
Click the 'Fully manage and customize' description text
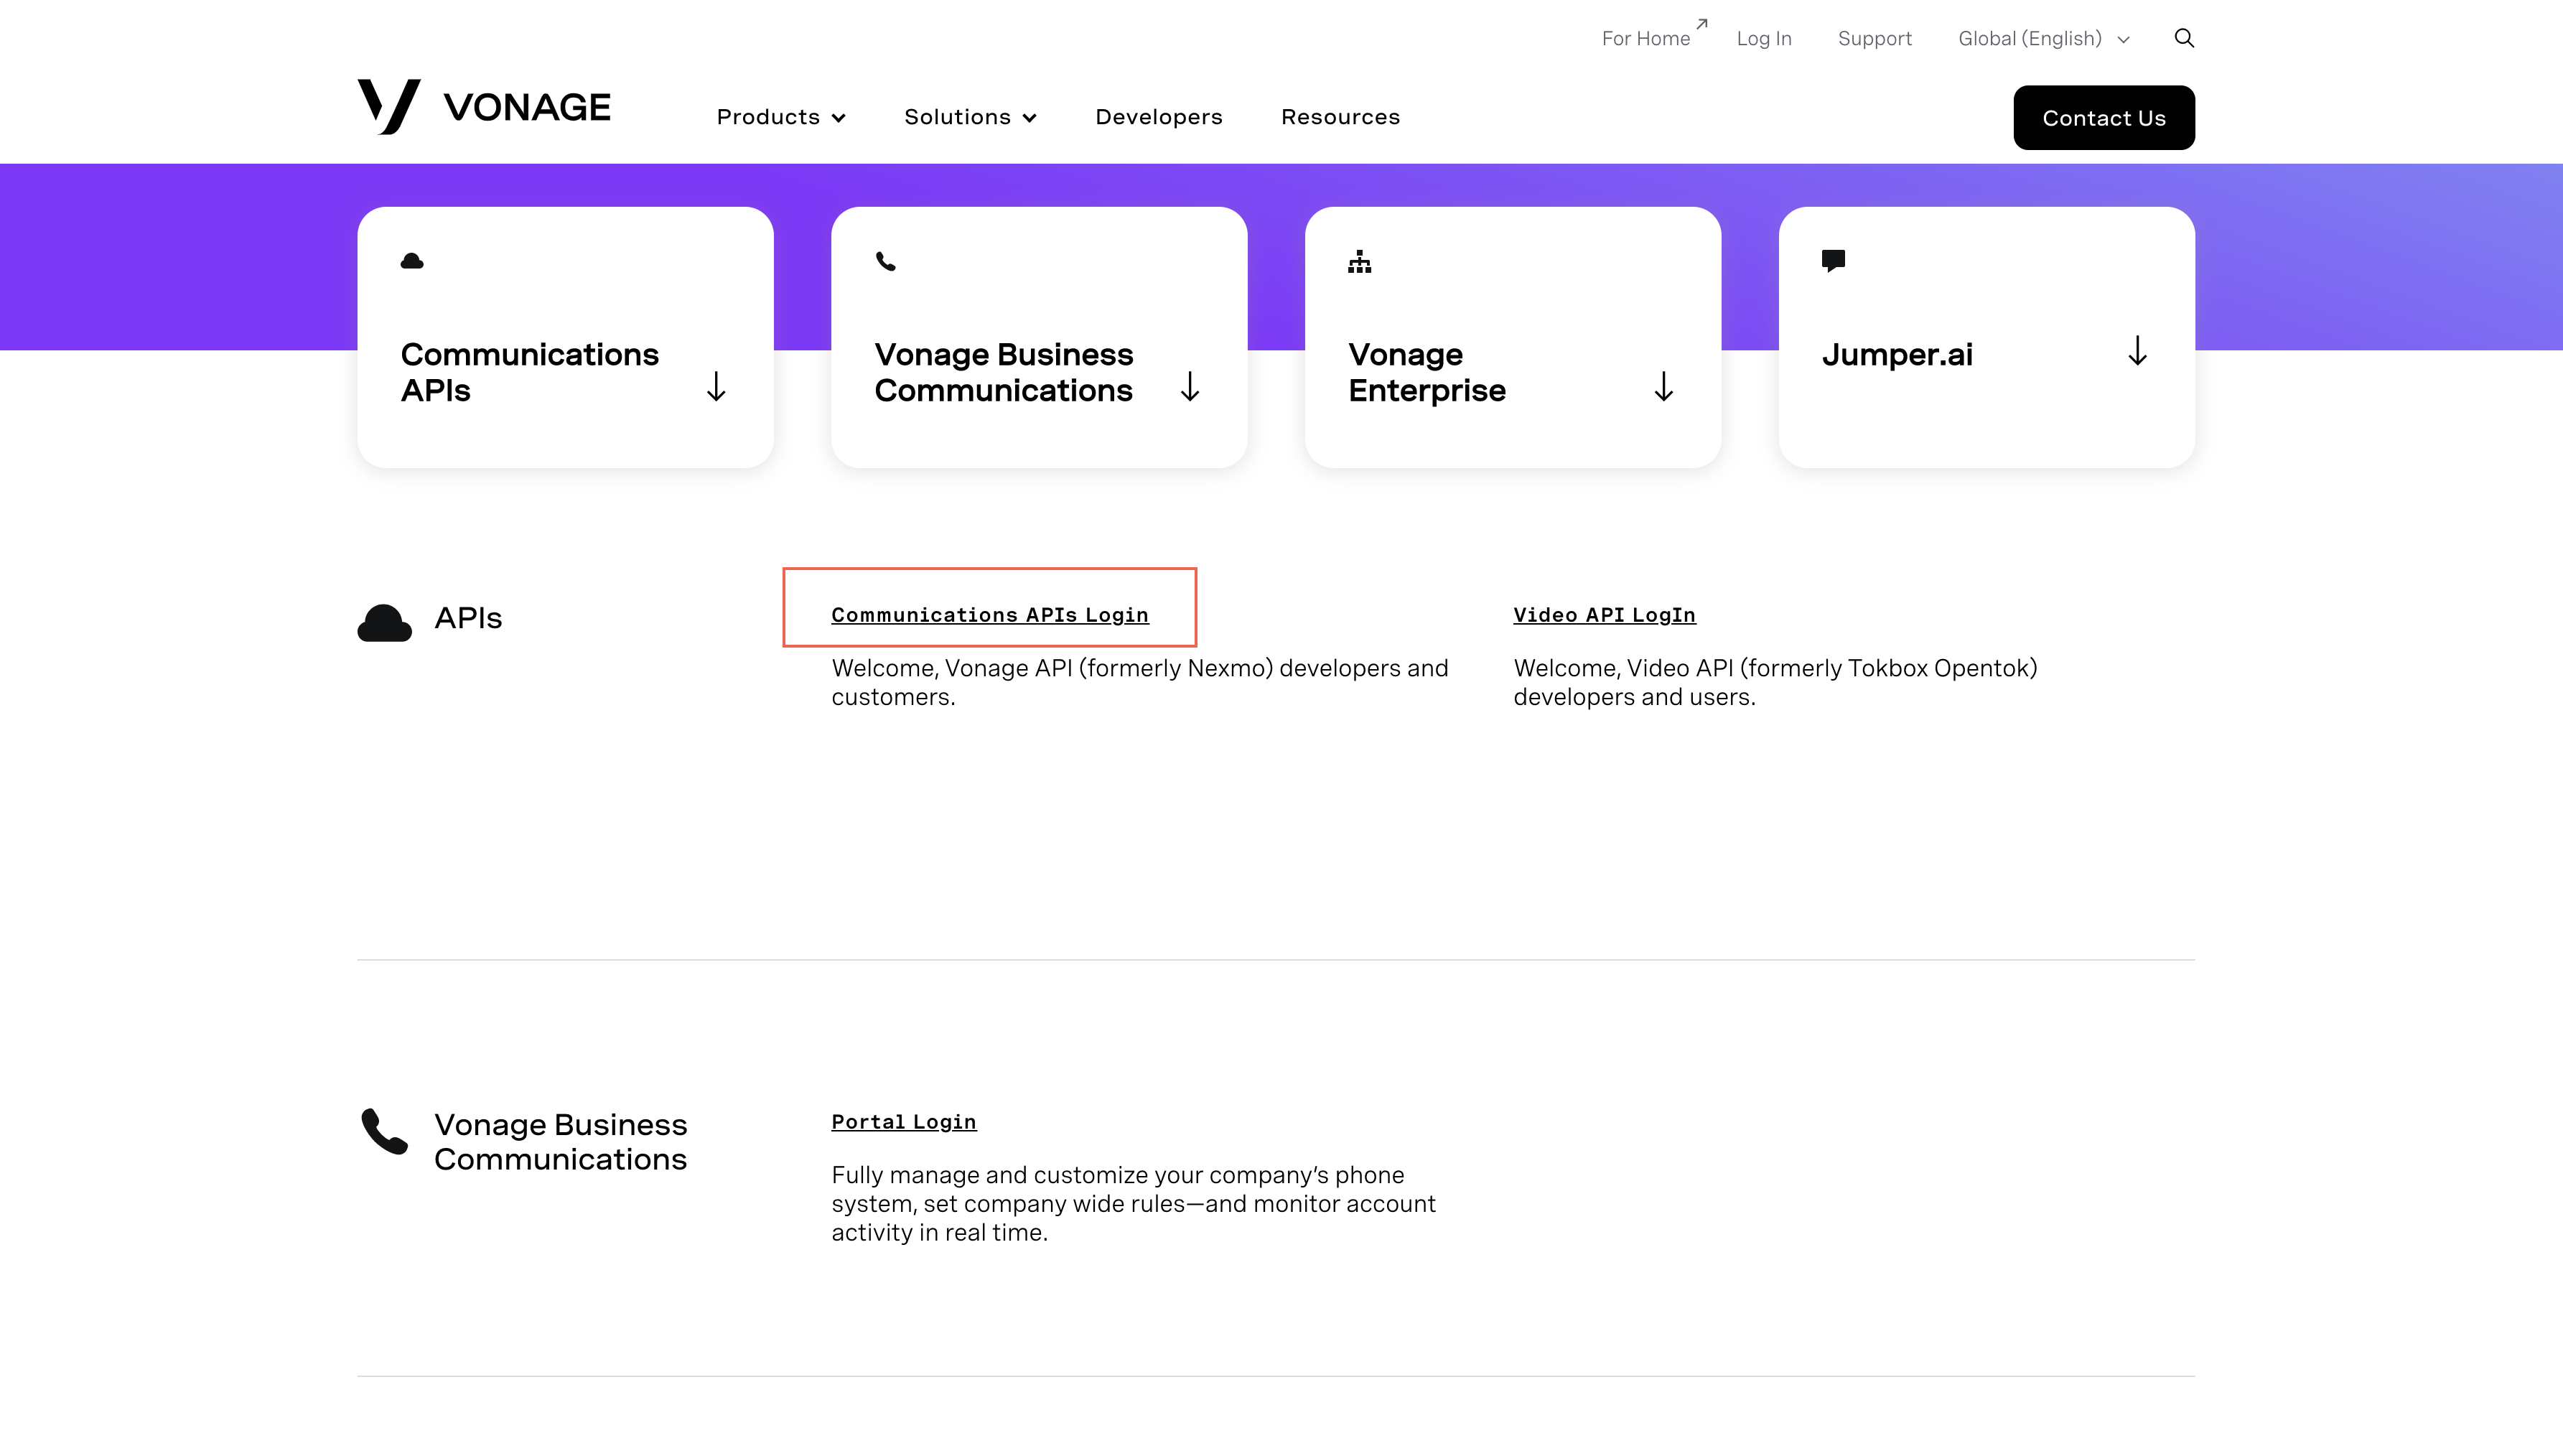click(1134, 1203)
